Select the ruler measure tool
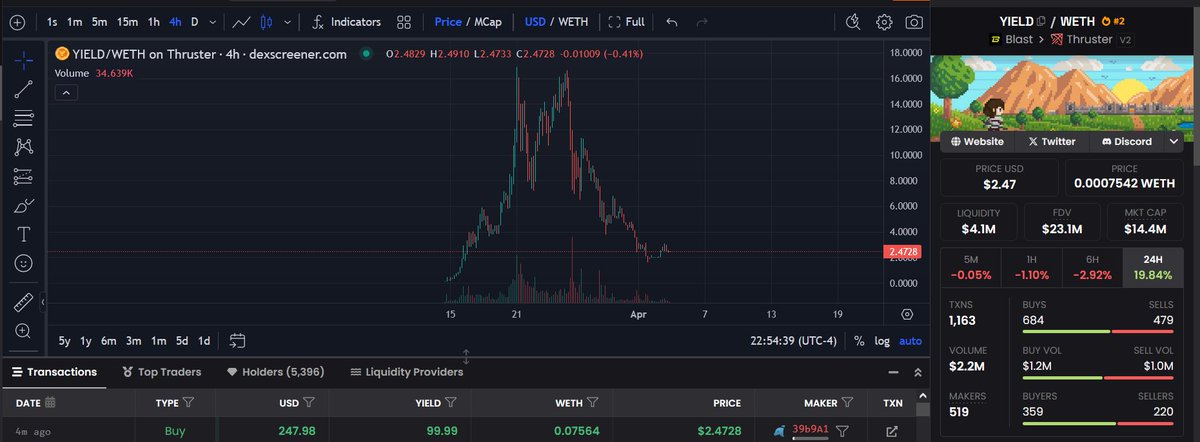1200x442 pixels. tap(24, 301)
